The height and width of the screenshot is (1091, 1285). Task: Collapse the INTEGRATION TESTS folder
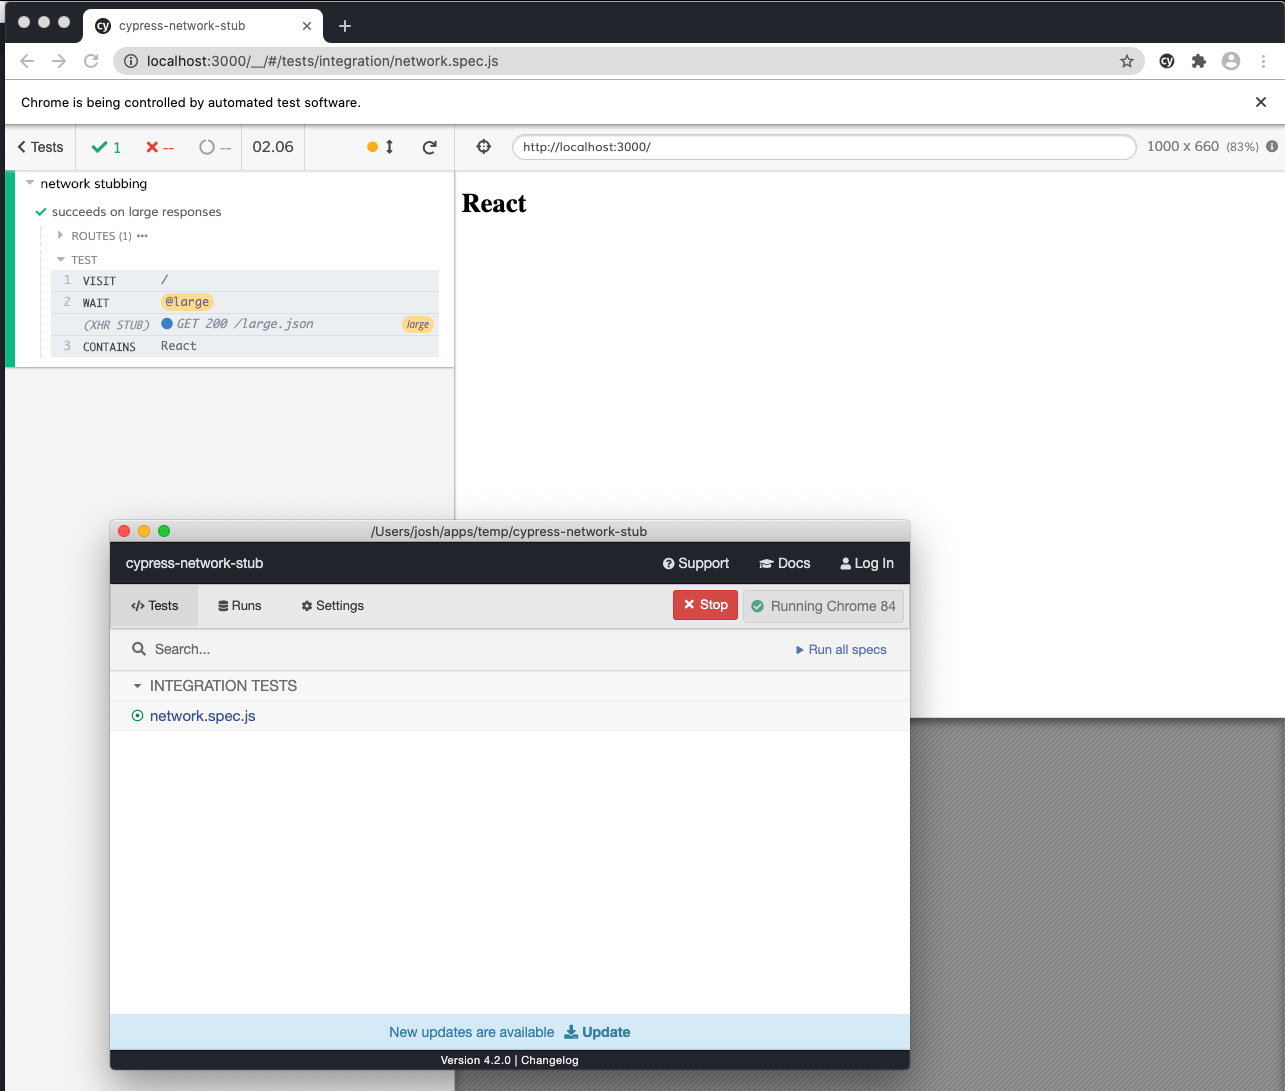pos(215,686)
